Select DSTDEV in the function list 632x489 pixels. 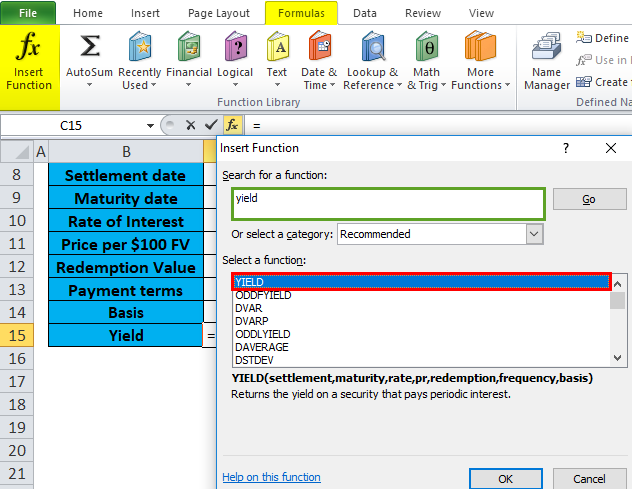[422, 360]
